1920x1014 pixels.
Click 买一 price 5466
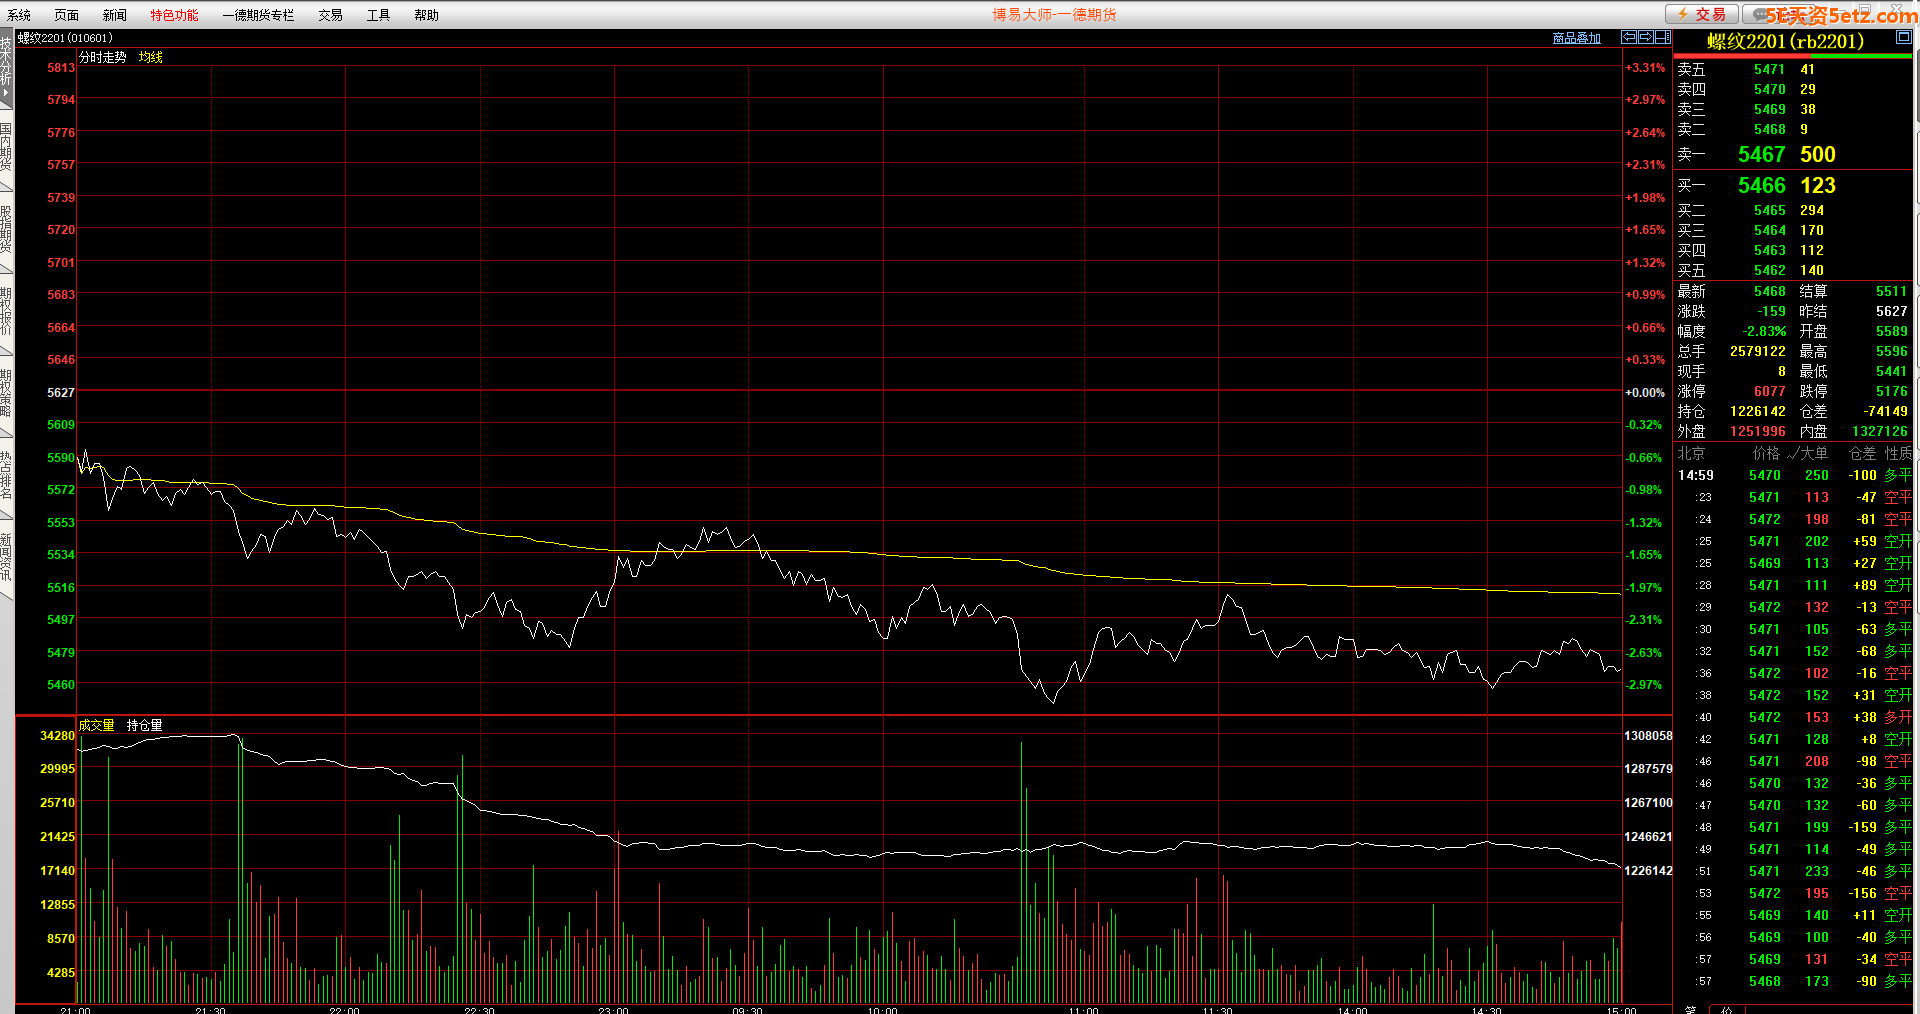pos(1762,185)
